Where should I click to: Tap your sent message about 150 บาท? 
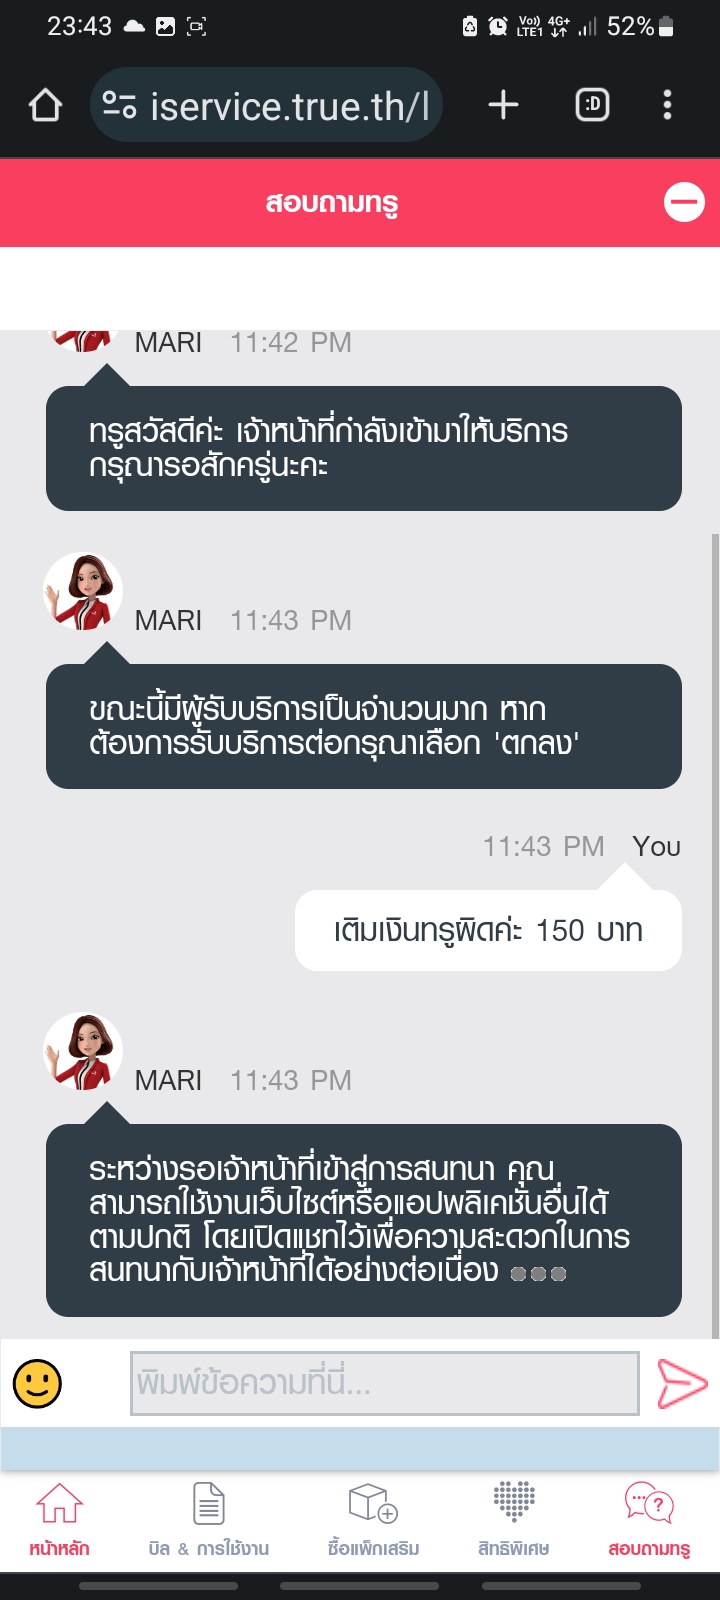point(488,930)
